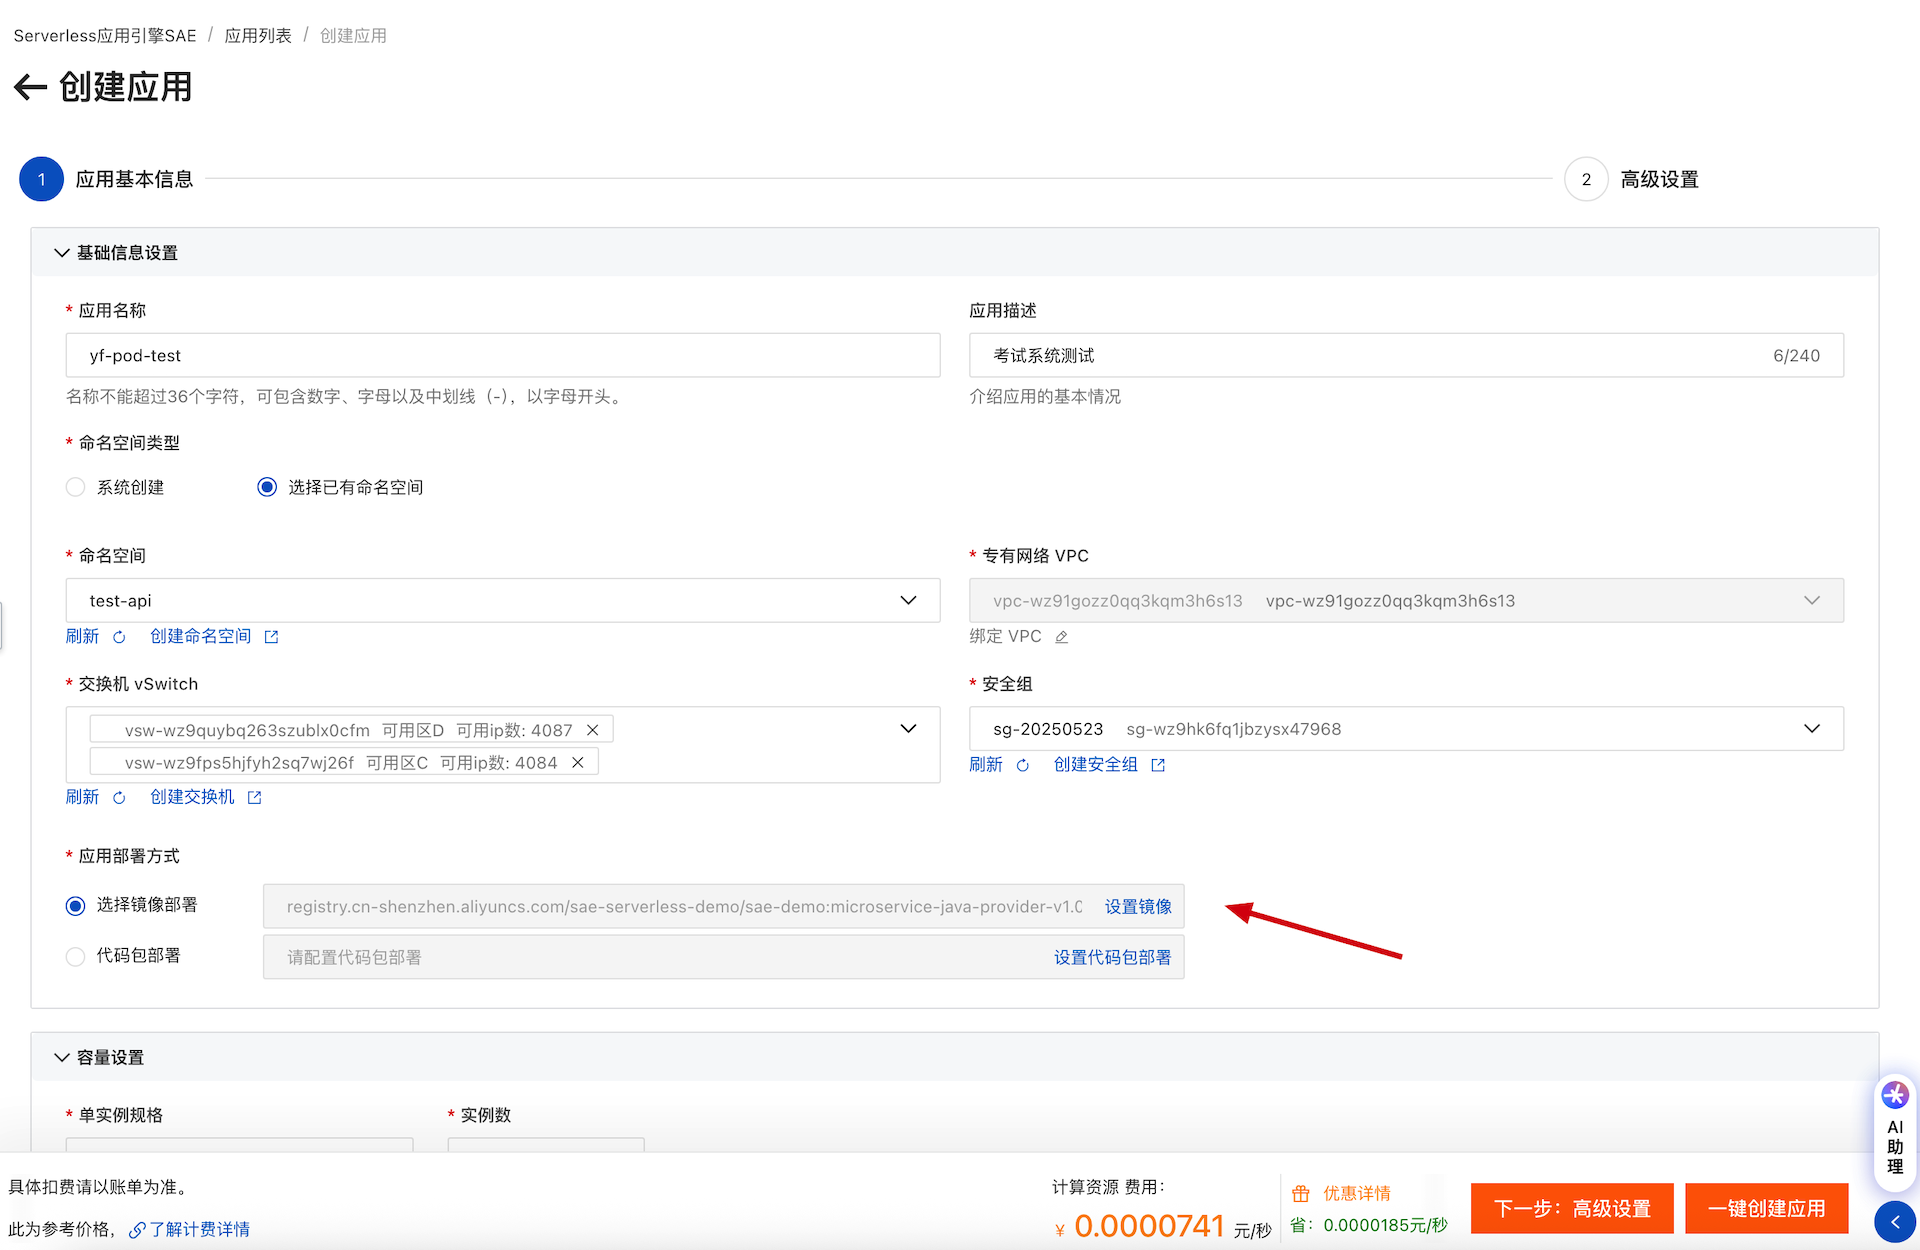Screen dimensions: 1920x1250
Task: Click 一键创建应用 button
Action: (x=1767, y=1208)
